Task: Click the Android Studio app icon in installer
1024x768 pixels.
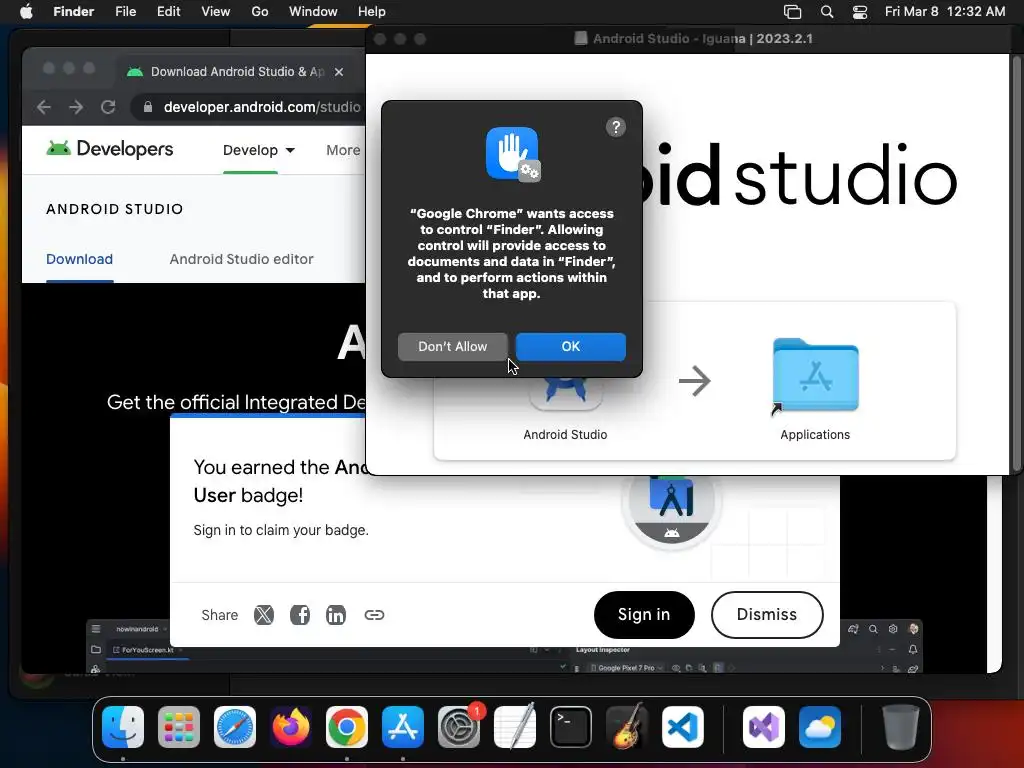Action: pos(566,394)
